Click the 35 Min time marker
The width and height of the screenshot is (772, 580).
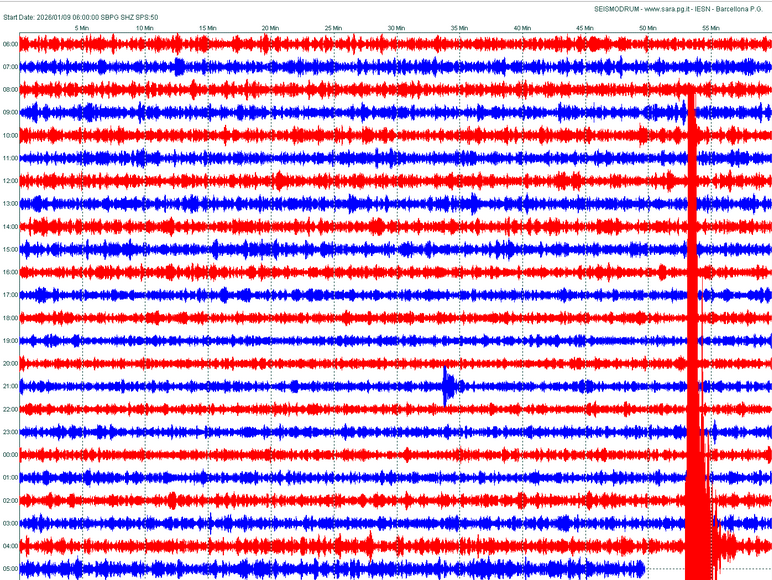point(460,28)
